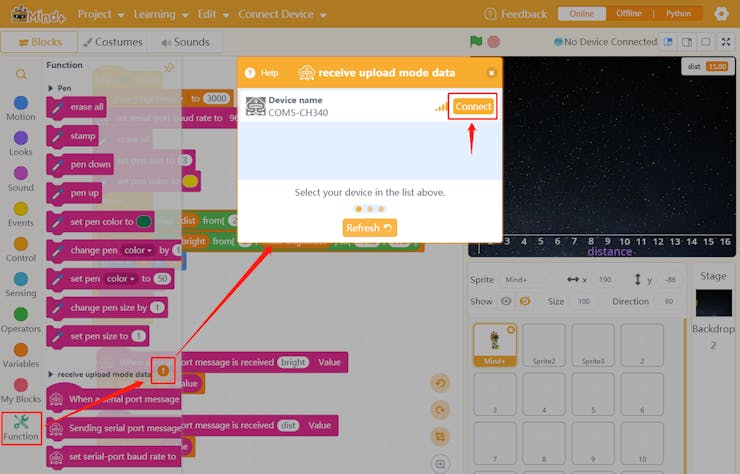
Task: Switch to Online mode
Action: [x=581, y=14]
